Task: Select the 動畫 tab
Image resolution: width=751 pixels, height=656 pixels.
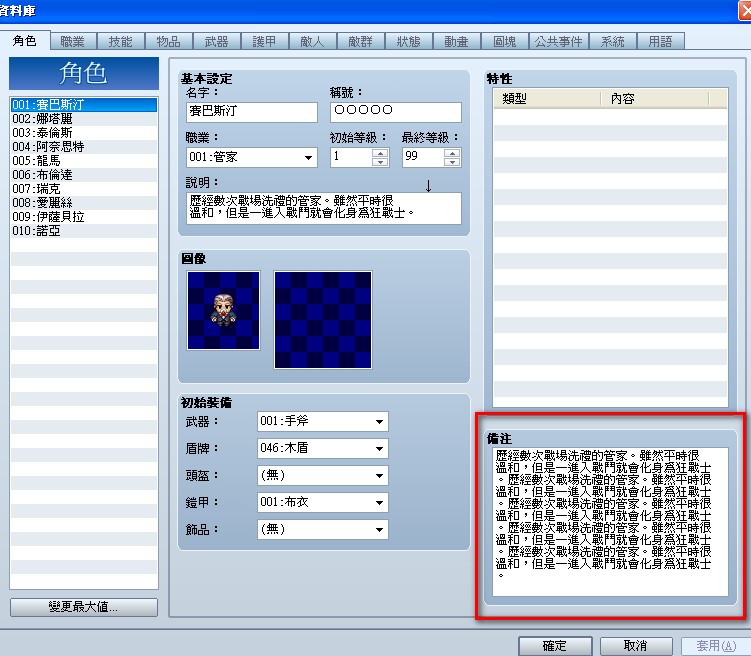Action: click(456, 42)
